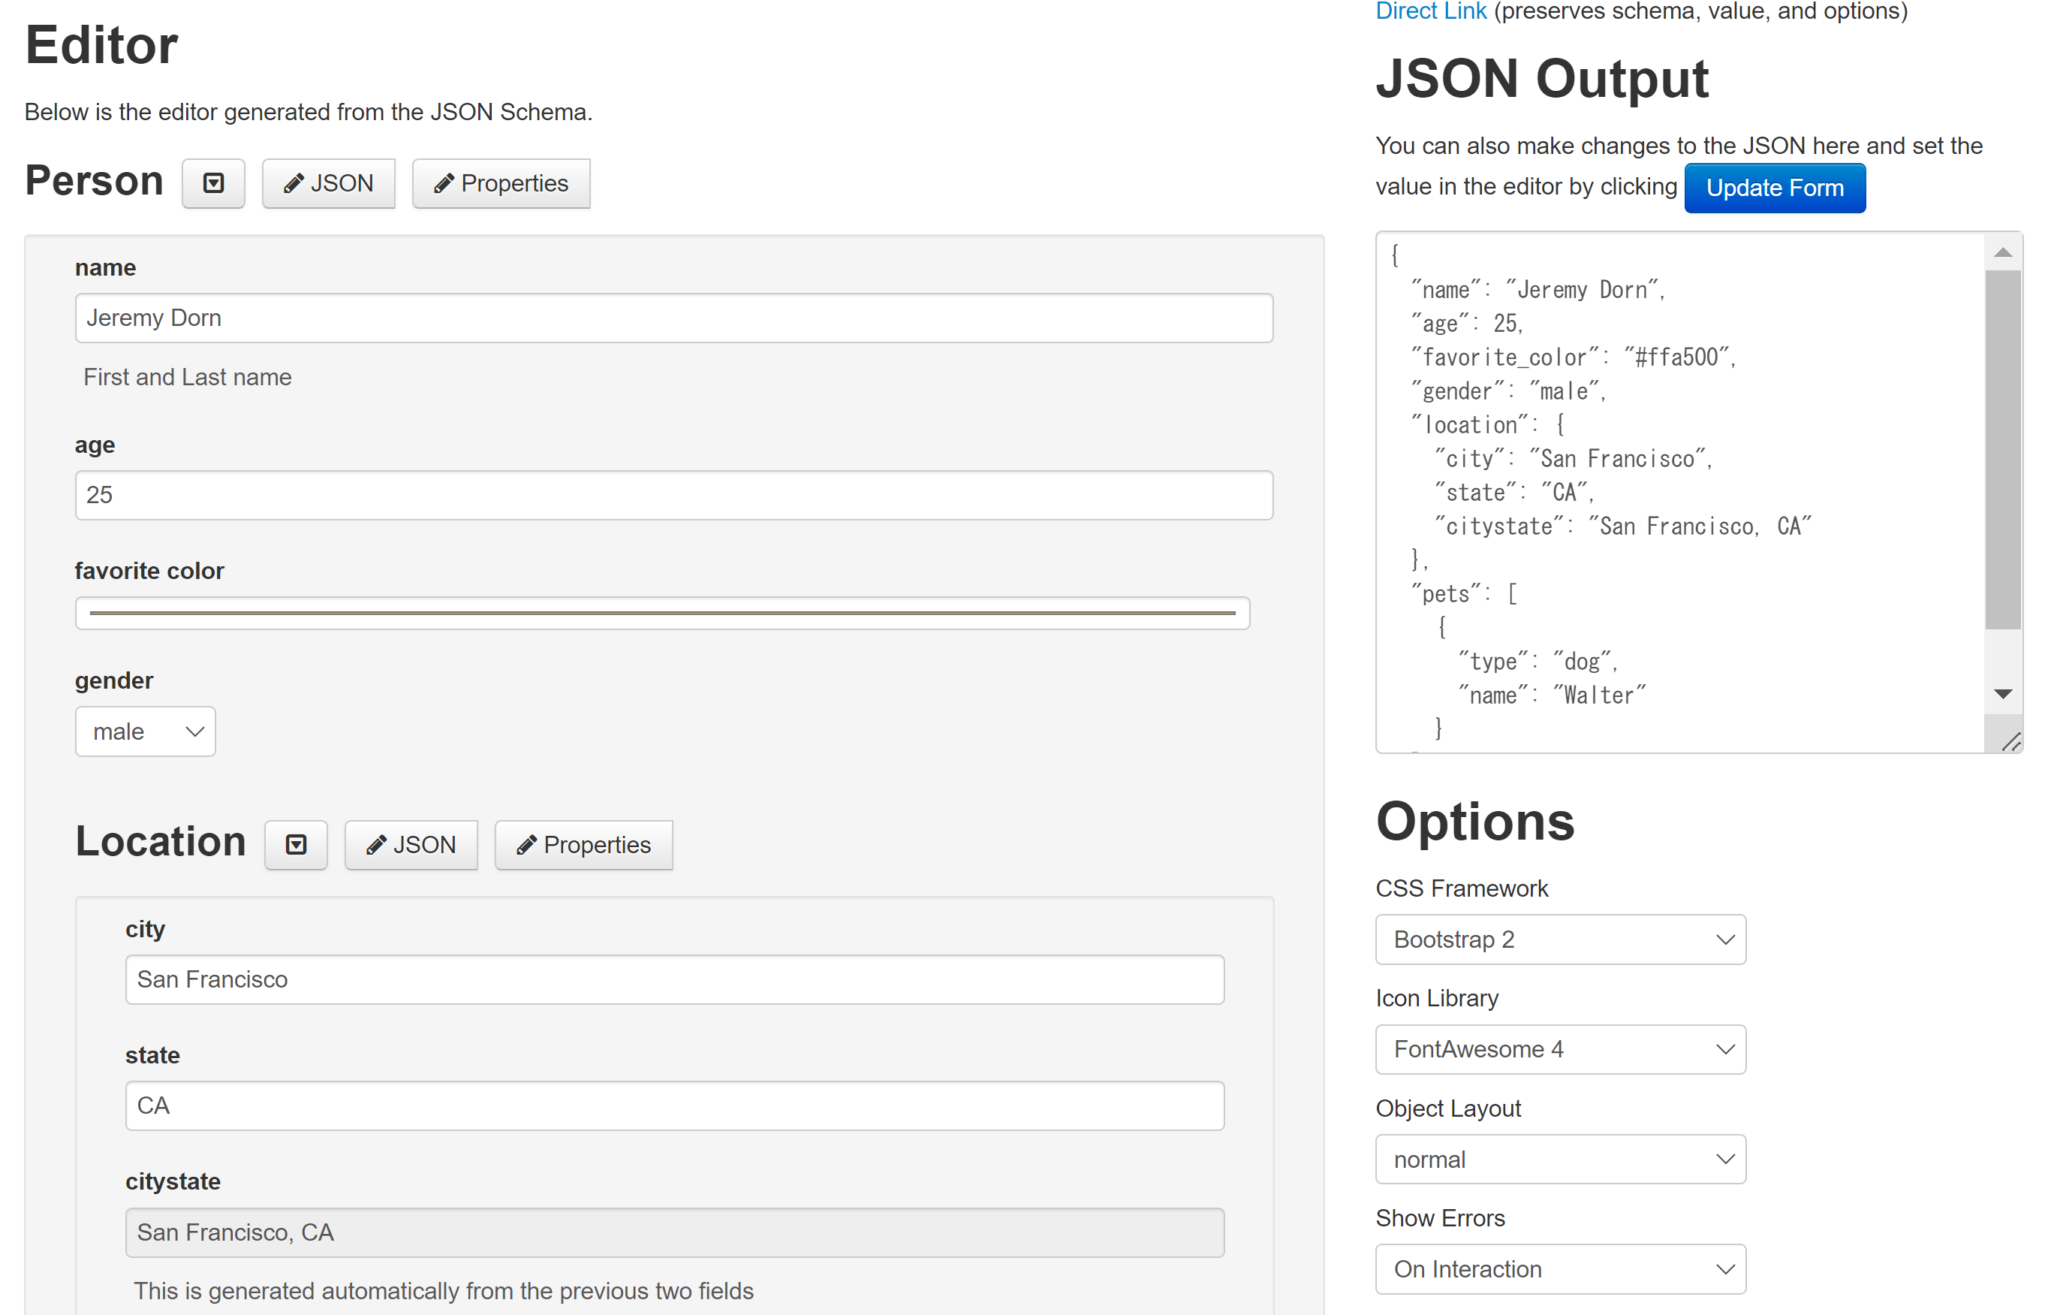Collapse the Location section
The width and height of the screenshot is (2048, 1315).
coord(295,845)
